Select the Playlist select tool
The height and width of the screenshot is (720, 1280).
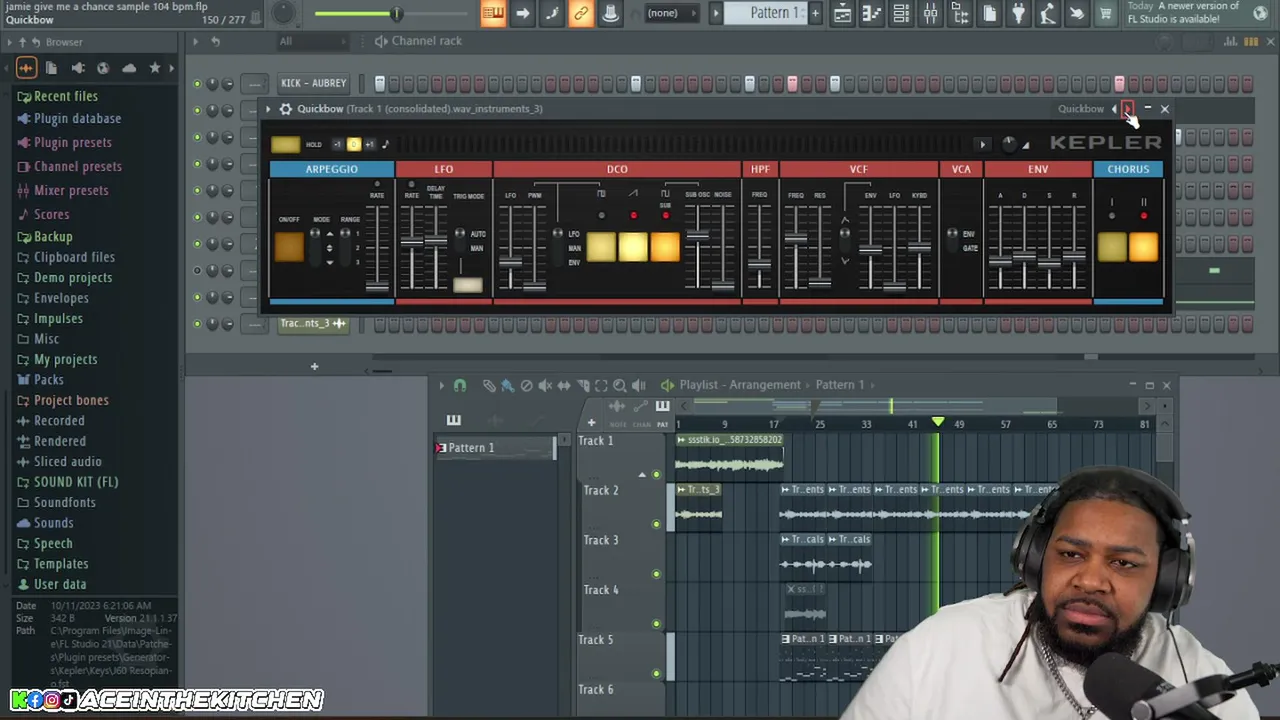coord(601,385)
